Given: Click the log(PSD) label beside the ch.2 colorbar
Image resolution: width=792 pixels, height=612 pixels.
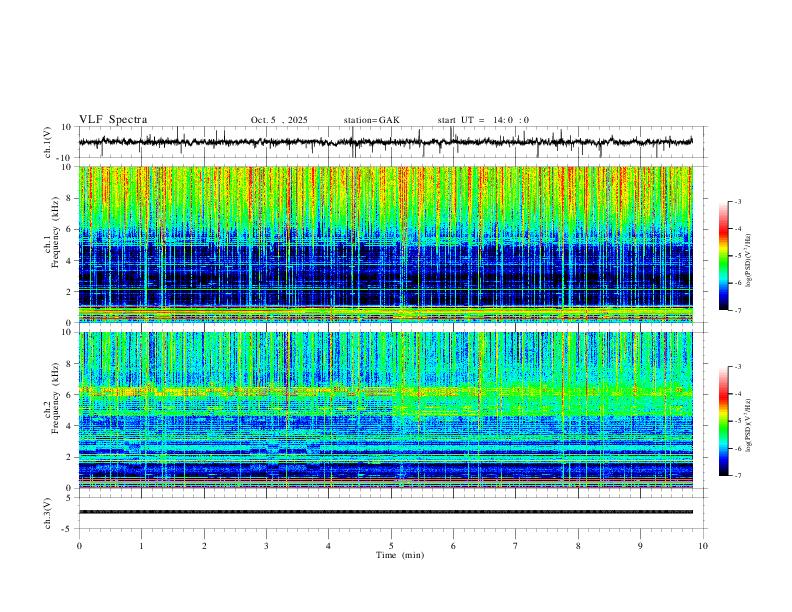Looking at the screenshot, I should (748, 425).
